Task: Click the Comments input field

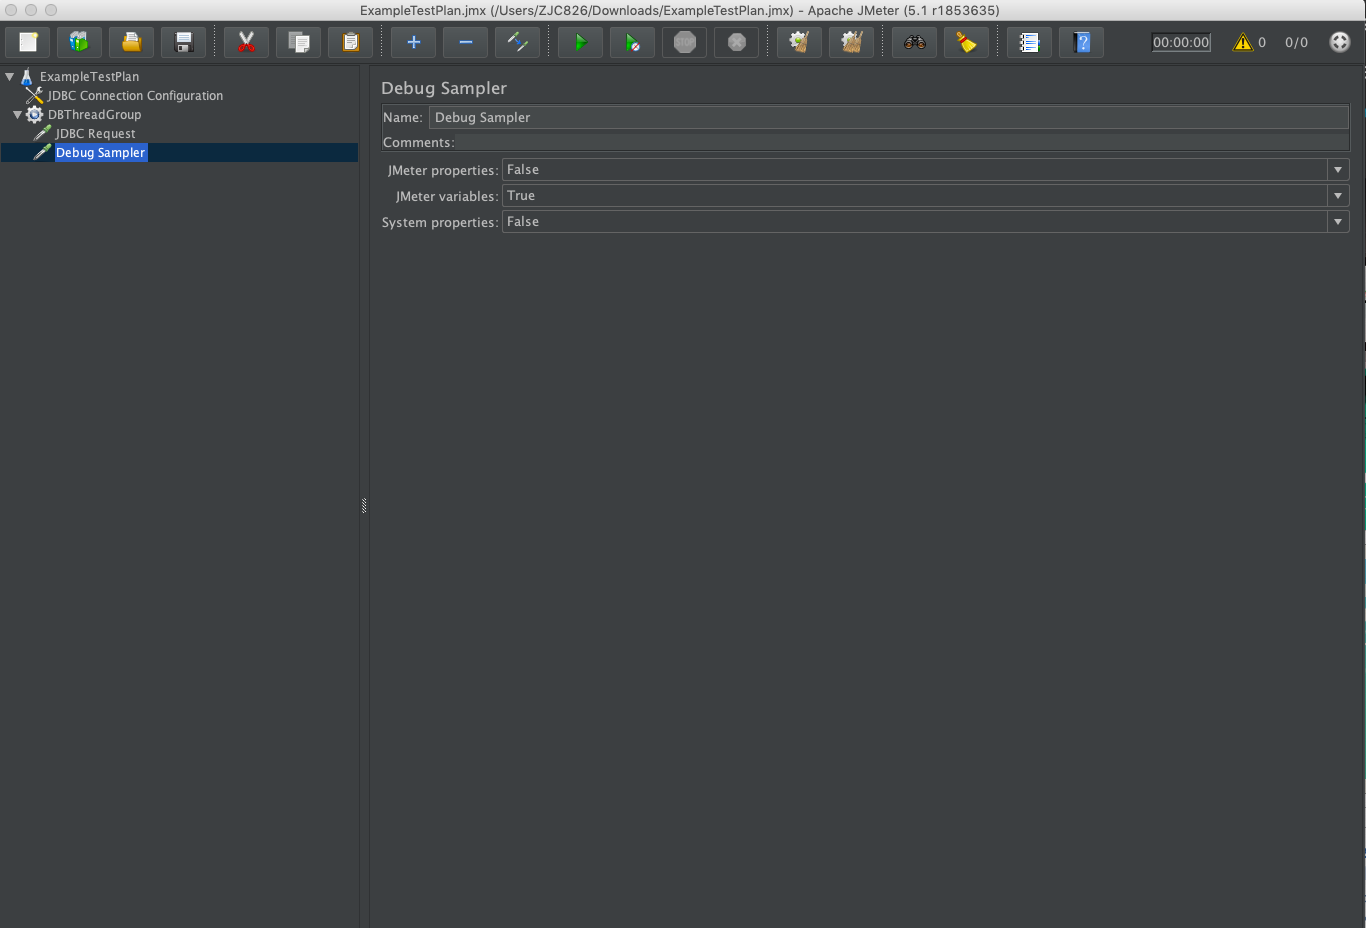Action: tap(902, 142)
